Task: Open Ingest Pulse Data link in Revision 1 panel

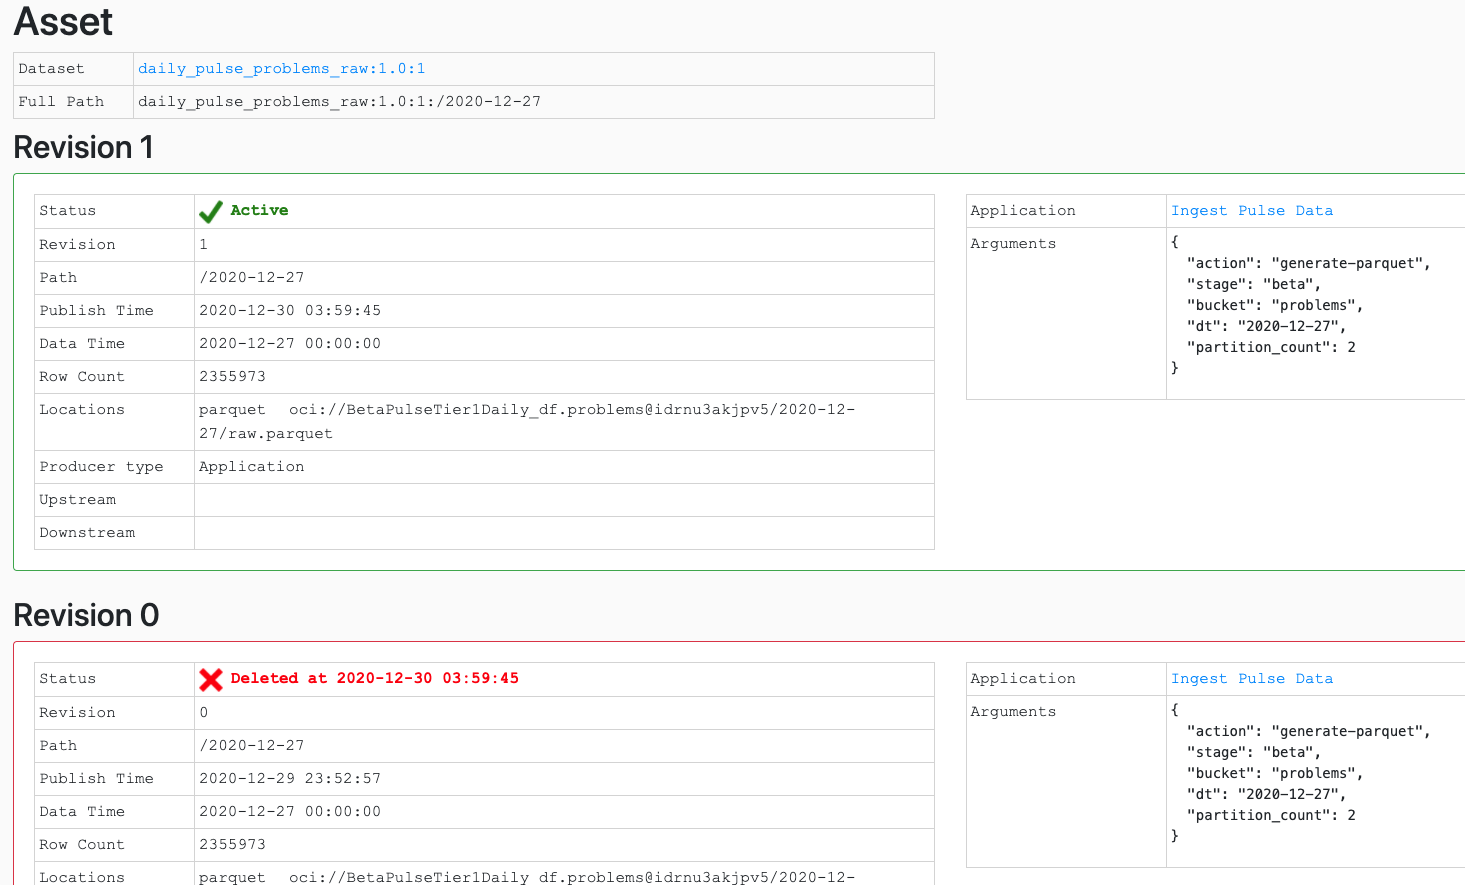Action: 1252,210
